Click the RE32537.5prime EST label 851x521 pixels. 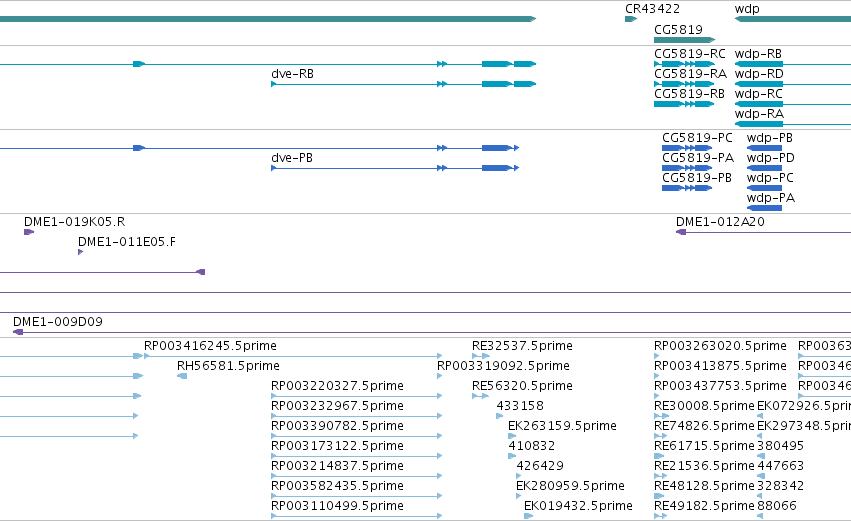pos(523,346)
